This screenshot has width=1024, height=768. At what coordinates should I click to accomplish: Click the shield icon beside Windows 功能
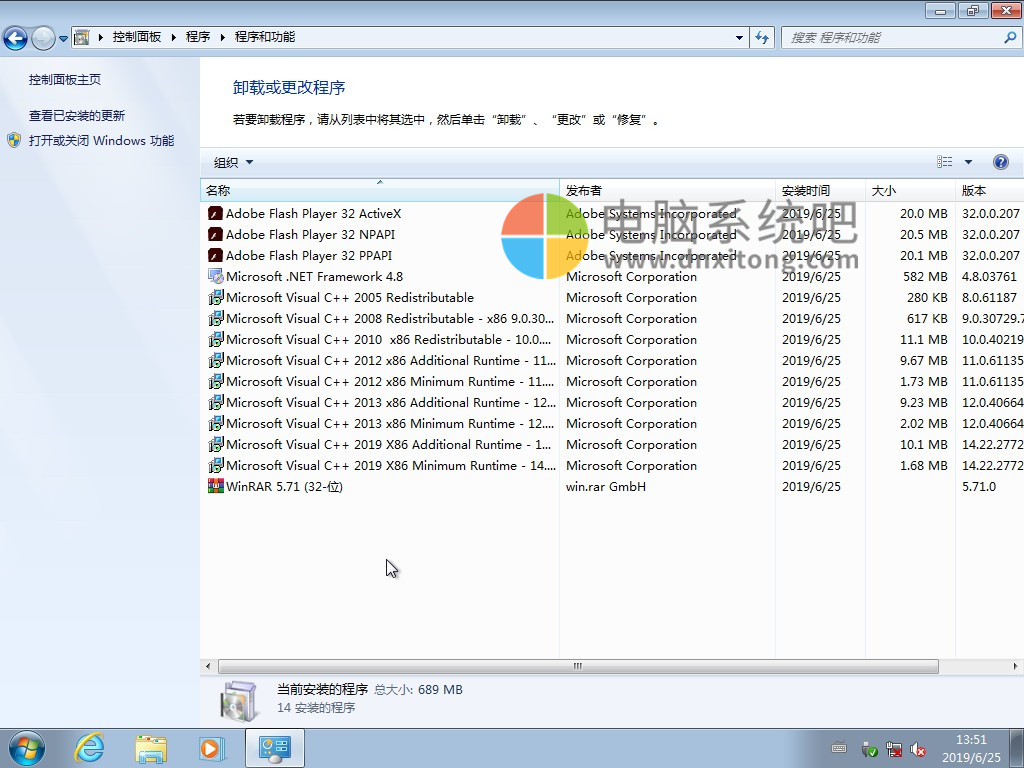(14, 140)
